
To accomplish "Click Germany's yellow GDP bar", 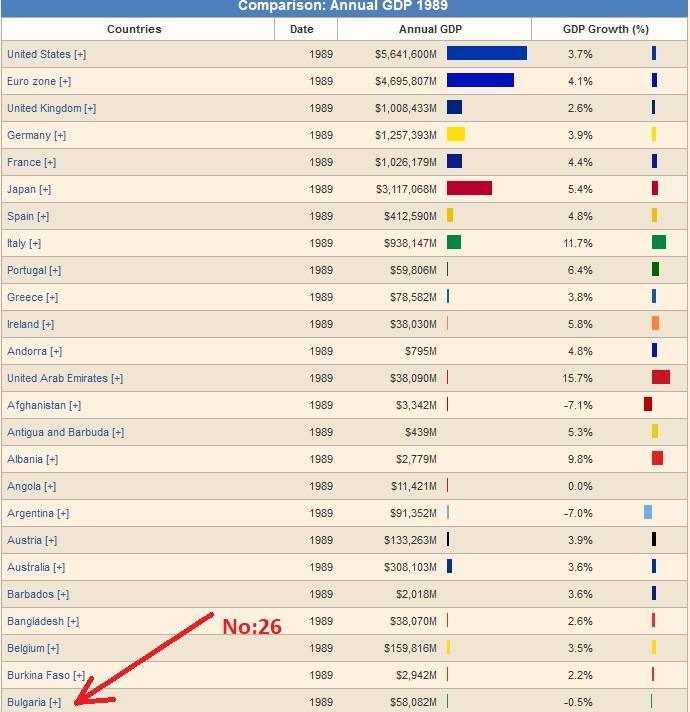I will pos(456,134).
